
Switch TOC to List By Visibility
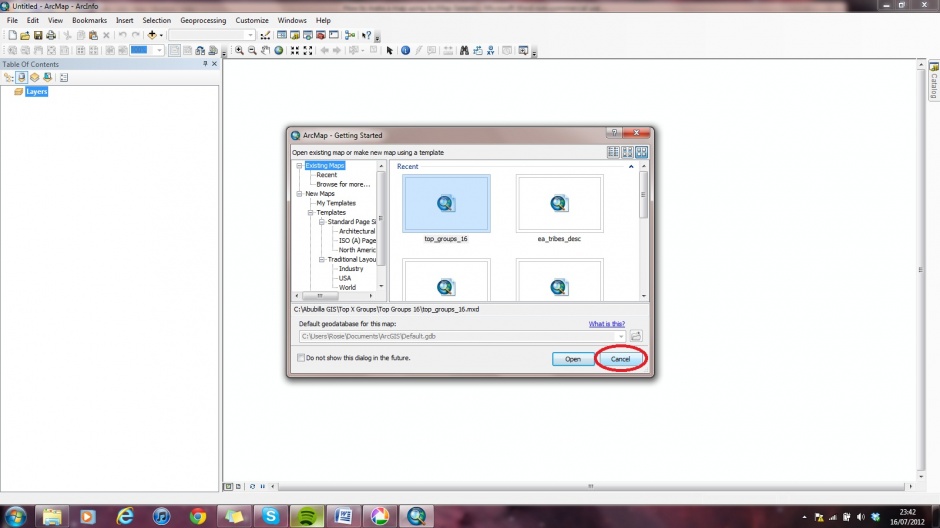click(35, 77)
